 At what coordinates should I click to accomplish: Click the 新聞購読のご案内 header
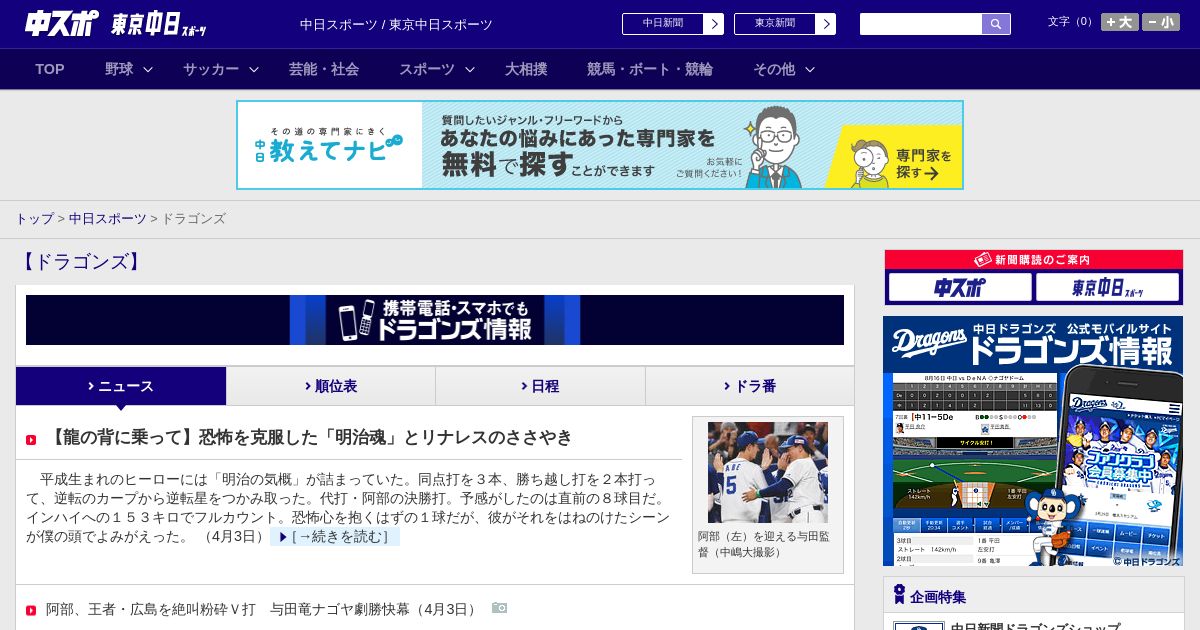click(x=1034, y=260)
